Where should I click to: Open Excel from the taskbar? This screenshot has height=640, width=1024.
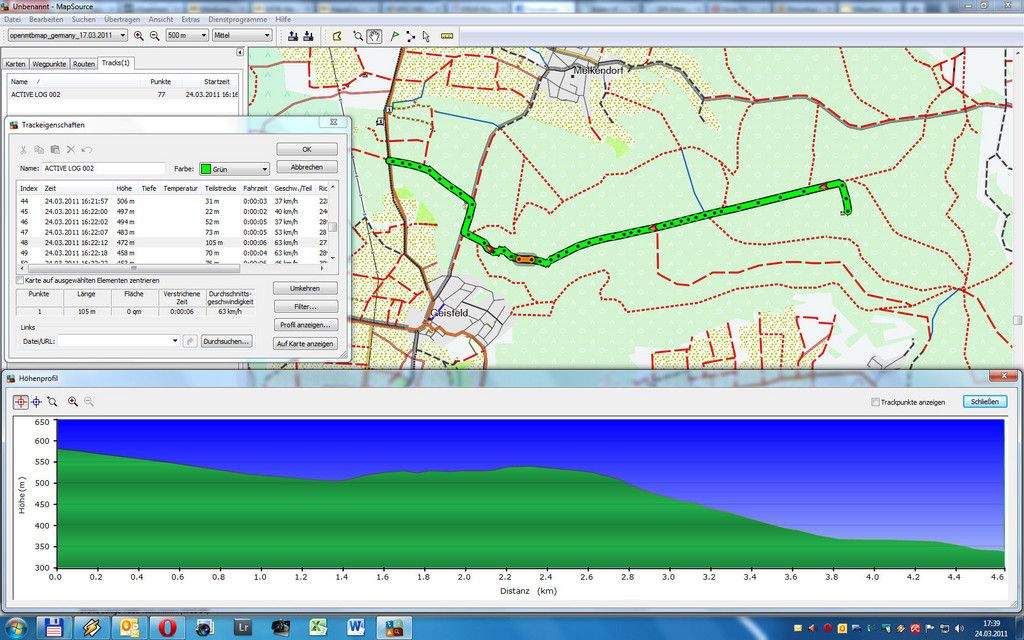click(x=319, y=628)
